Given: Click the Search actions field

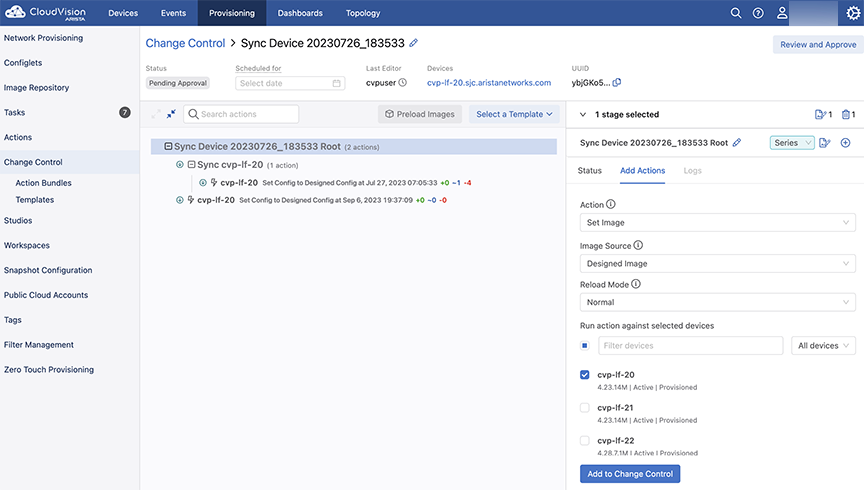Looking at the screenshot, I should pyautogui.click(x=241, y=114).
